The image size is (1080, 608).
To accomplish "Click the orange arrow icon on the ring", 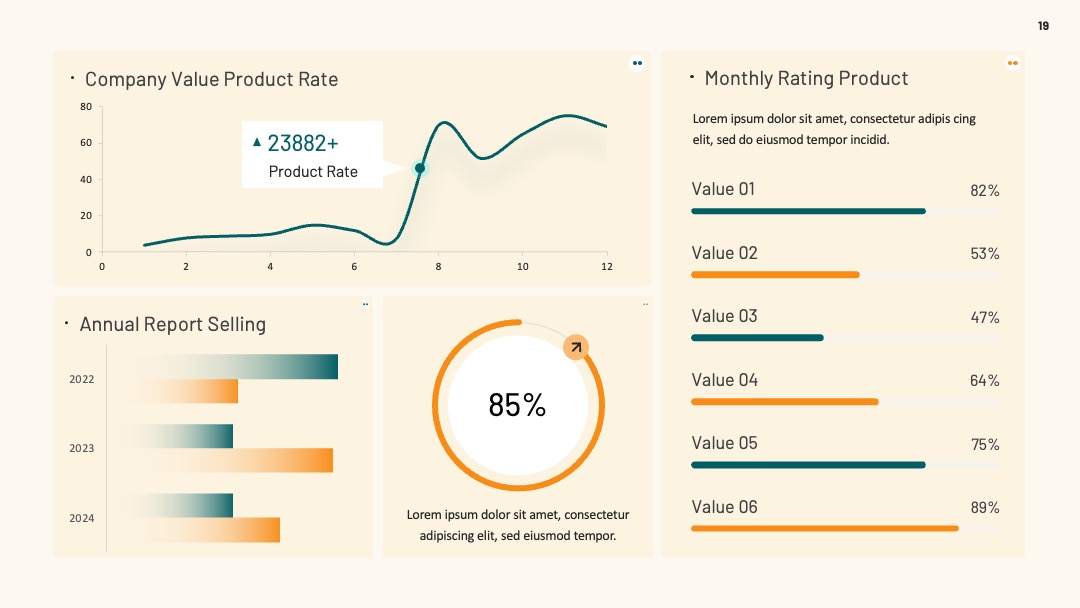I will [576, 347].
